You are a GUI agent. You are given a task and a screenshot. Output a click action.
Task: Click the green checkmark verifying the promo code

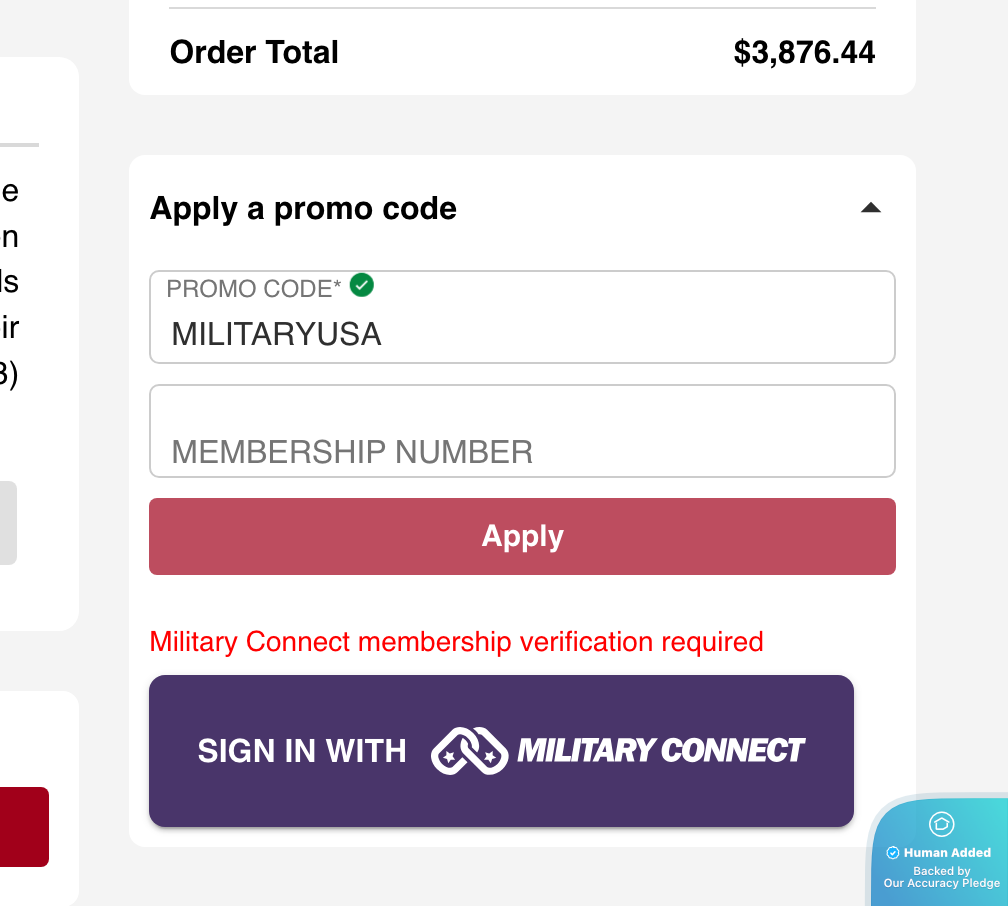[x=361, y=285]
